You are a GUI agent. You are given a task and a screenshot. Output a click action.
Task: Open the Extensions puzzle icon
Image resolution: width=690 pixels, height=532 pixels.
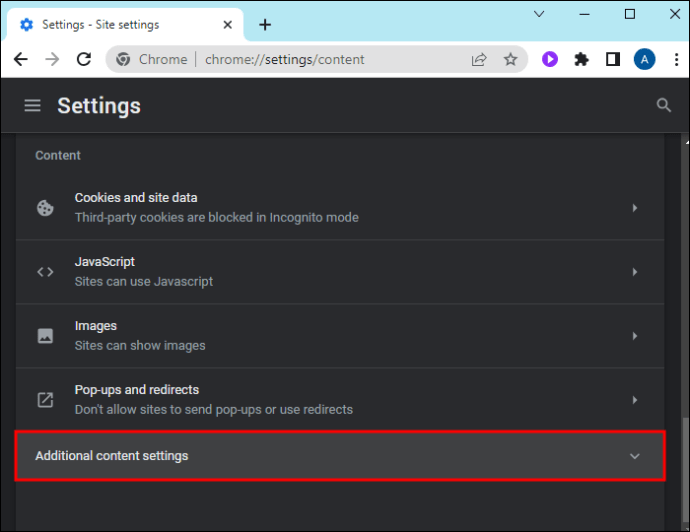[581, 59]
